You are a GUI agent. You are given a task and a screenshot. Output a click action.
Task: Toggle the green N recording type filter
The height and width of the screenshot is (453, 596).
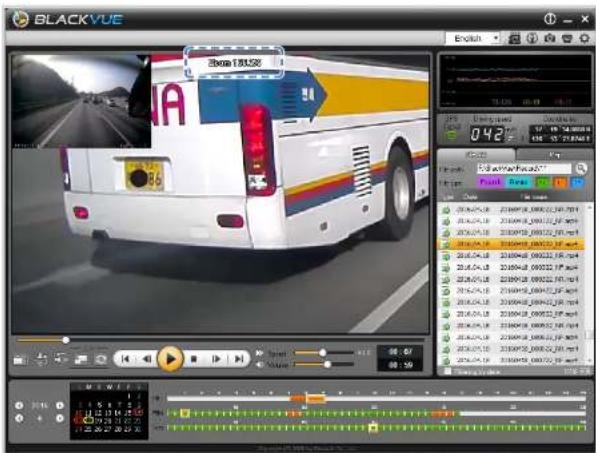click(542, 182)
